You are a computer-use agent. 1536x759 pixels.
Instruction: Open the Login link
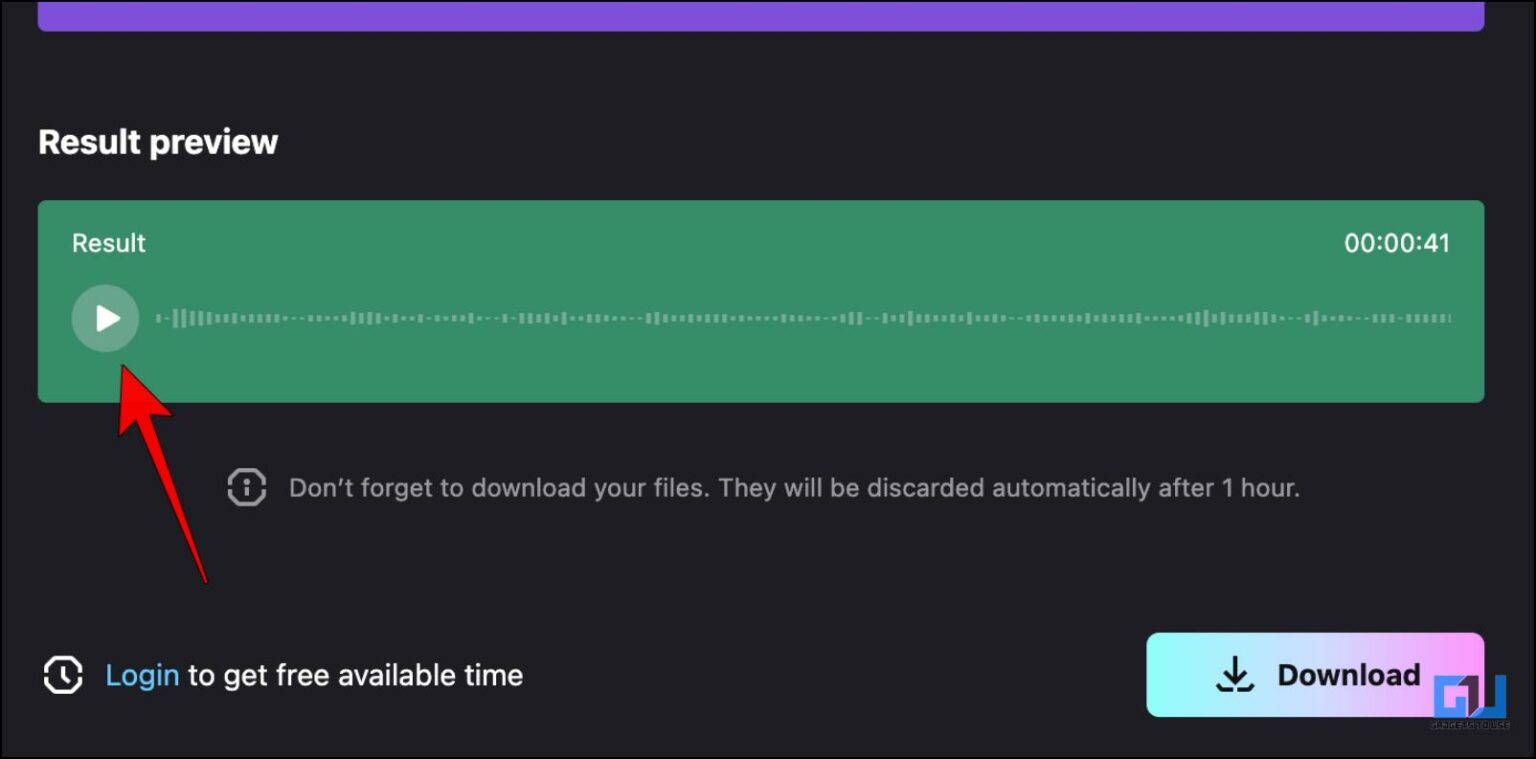click(142, 675)
